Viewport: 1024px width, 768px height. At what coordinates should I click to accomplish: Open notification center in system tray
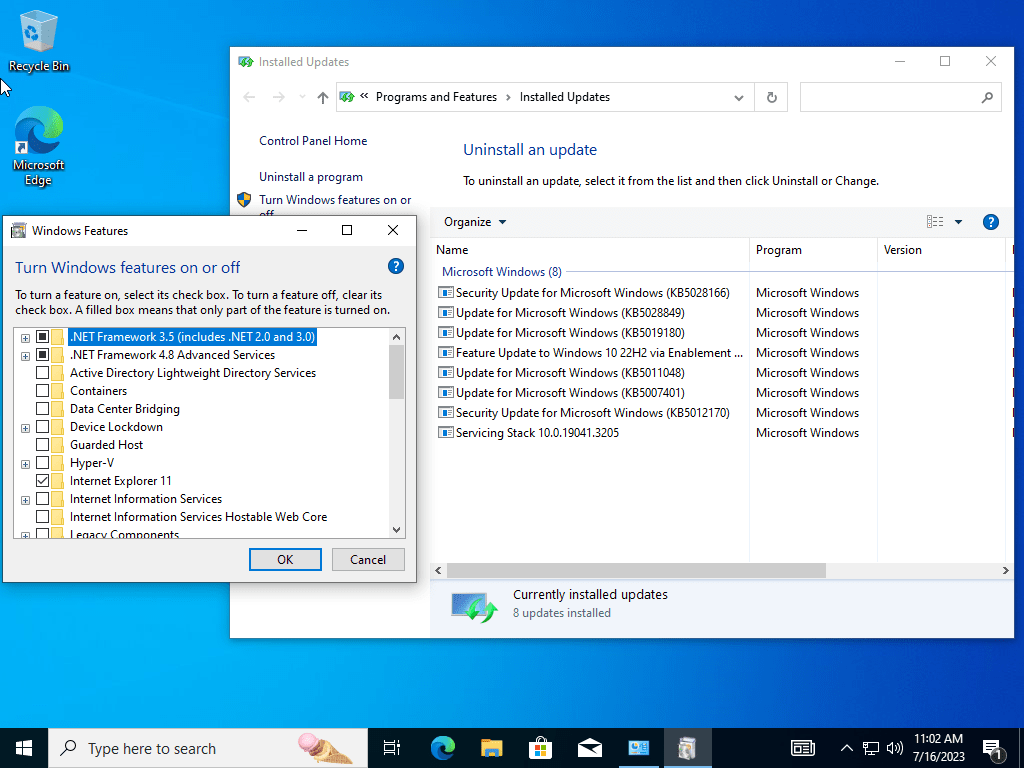993,748
